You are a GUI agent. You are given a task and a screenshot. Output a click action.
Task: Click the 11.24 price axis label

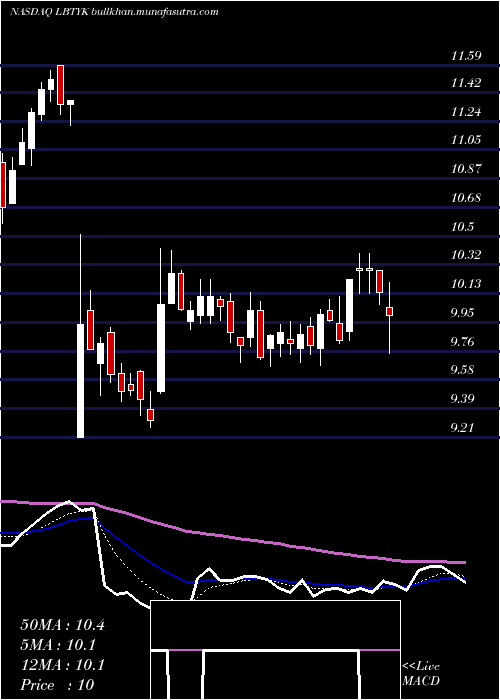point(466,112)
